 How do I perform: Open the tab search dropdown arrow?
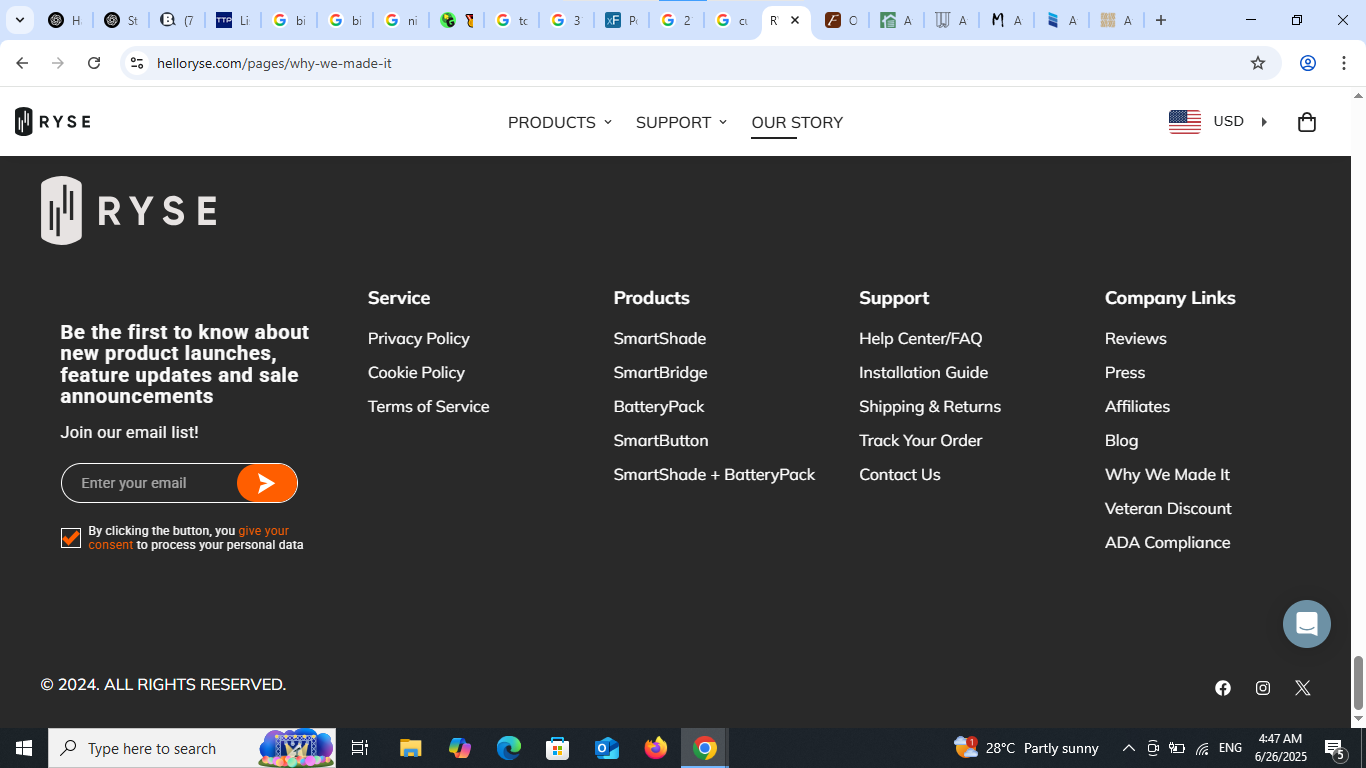coord(19,20)
